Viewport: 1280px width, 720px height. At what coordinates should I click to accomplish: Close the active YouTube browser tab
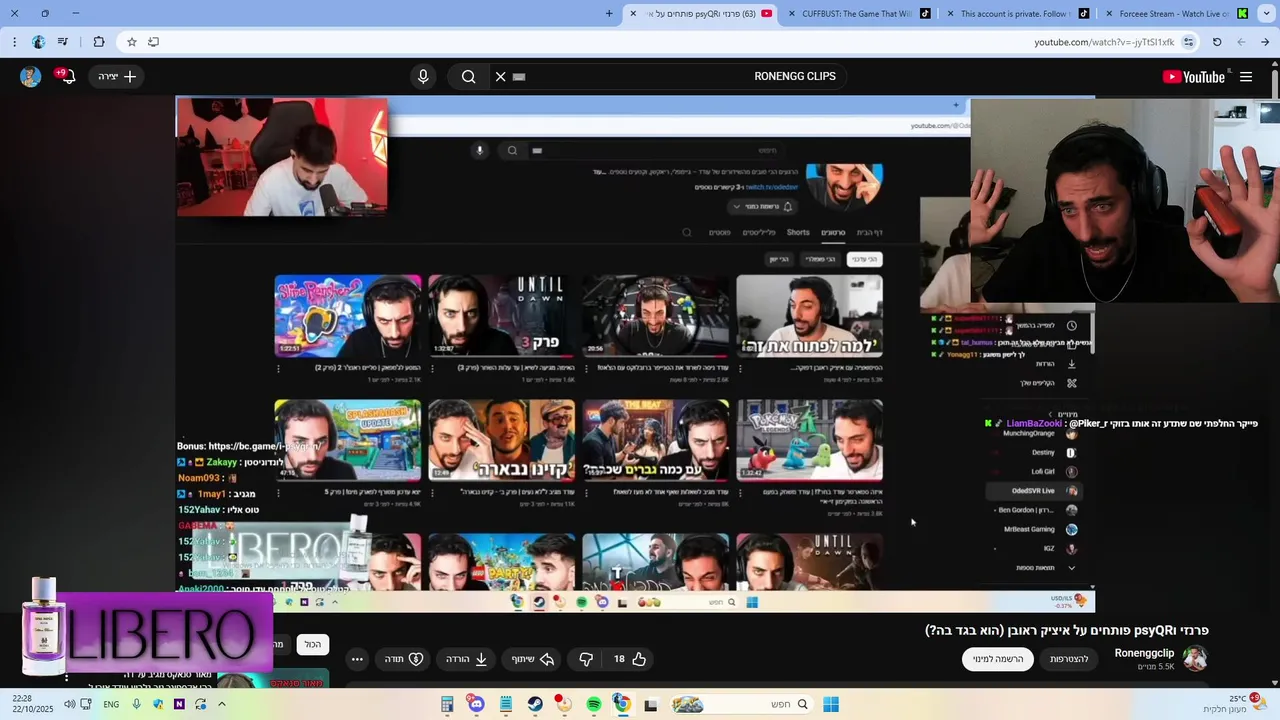pos(632,13)
